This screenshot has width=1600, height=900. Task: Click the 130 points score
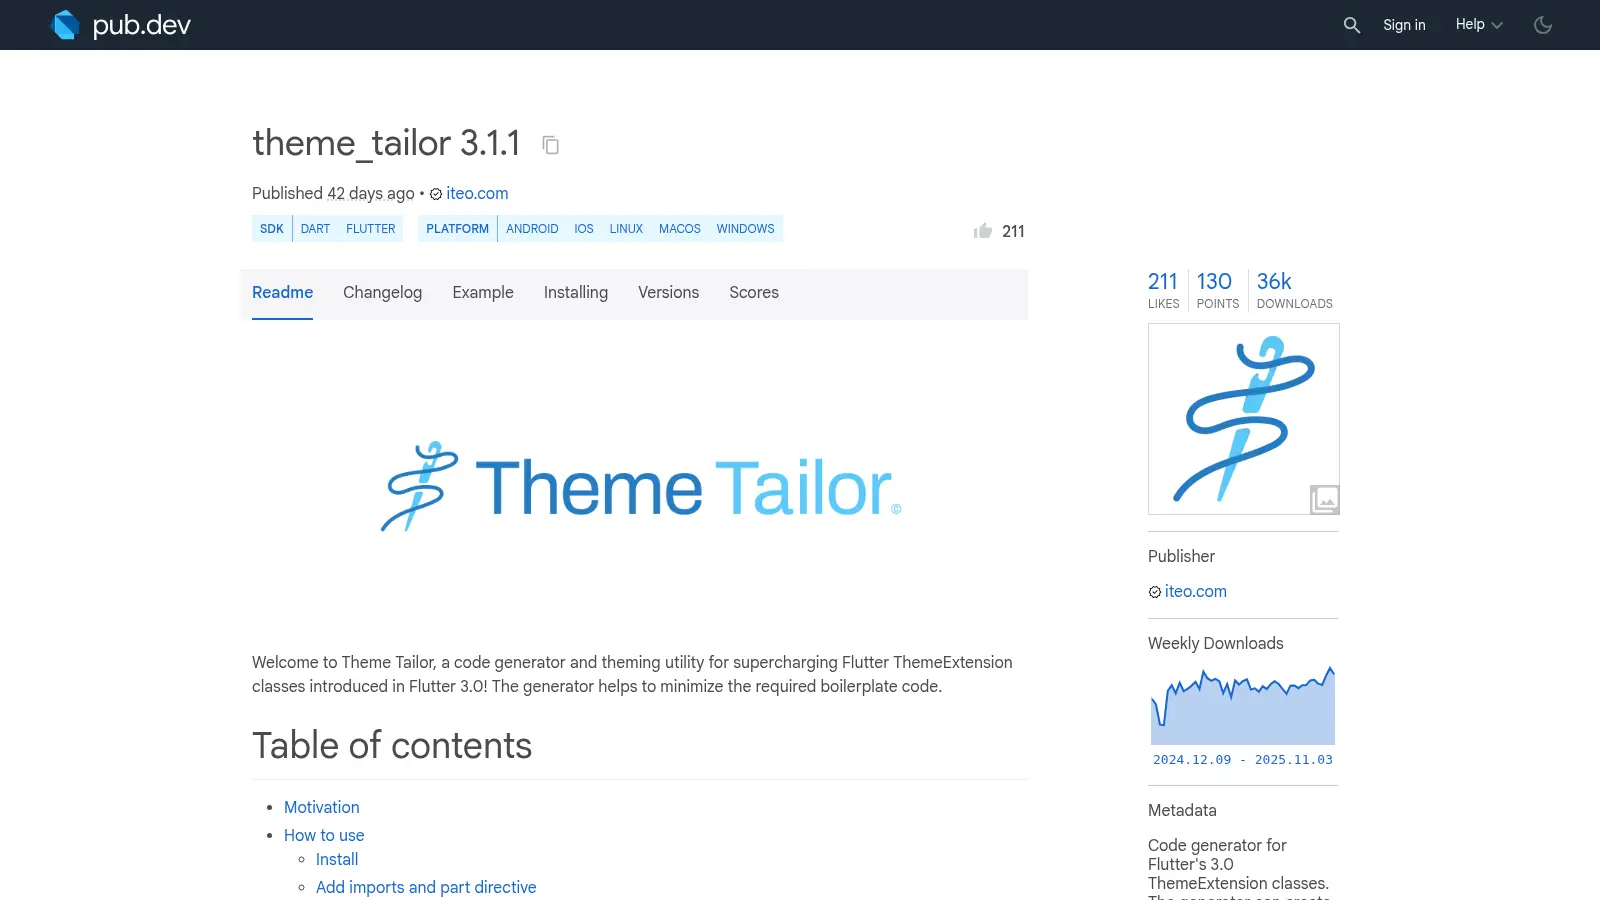click(x=1217, y=291)
